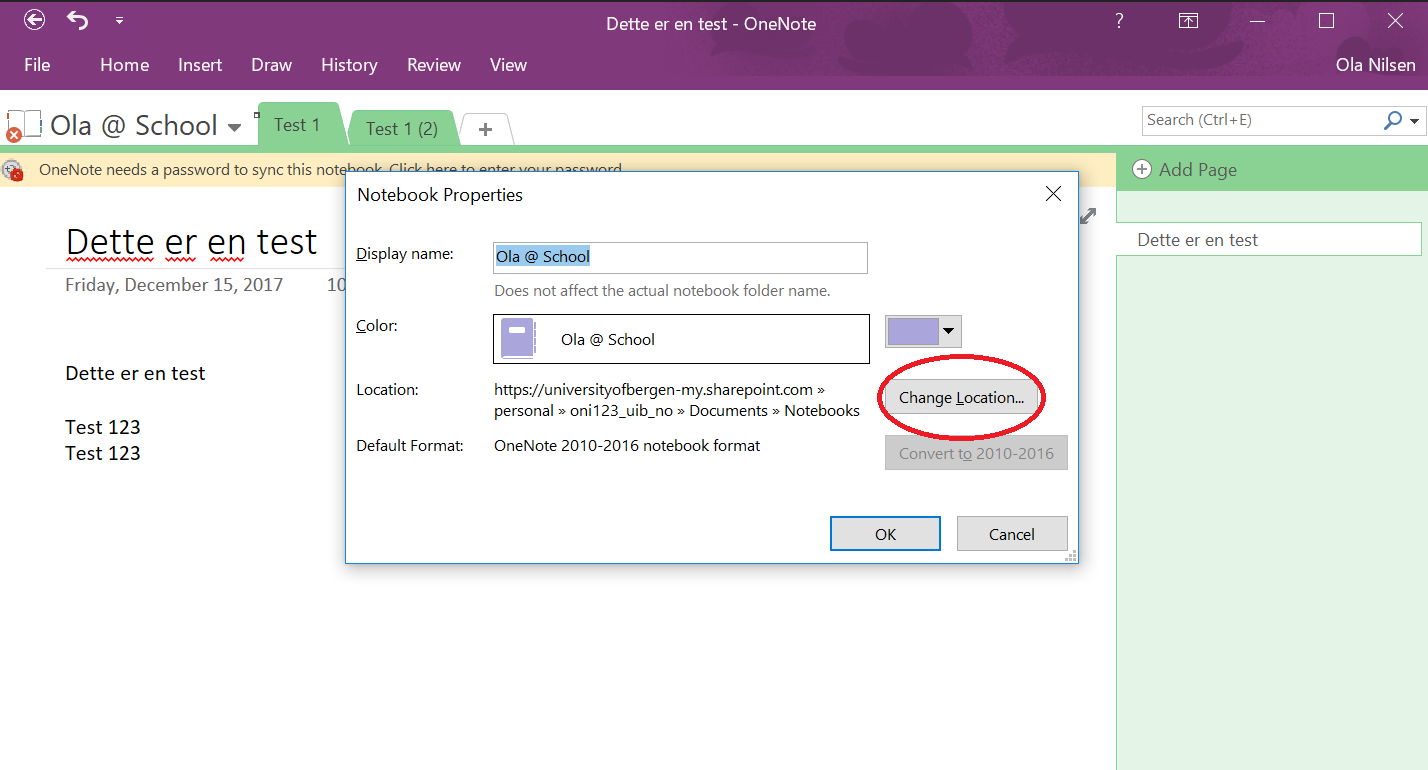Open the search scope dropdown arrow
This screenshot has height=770, width=1428.
pyautogui.click(x=1414, y=121)
